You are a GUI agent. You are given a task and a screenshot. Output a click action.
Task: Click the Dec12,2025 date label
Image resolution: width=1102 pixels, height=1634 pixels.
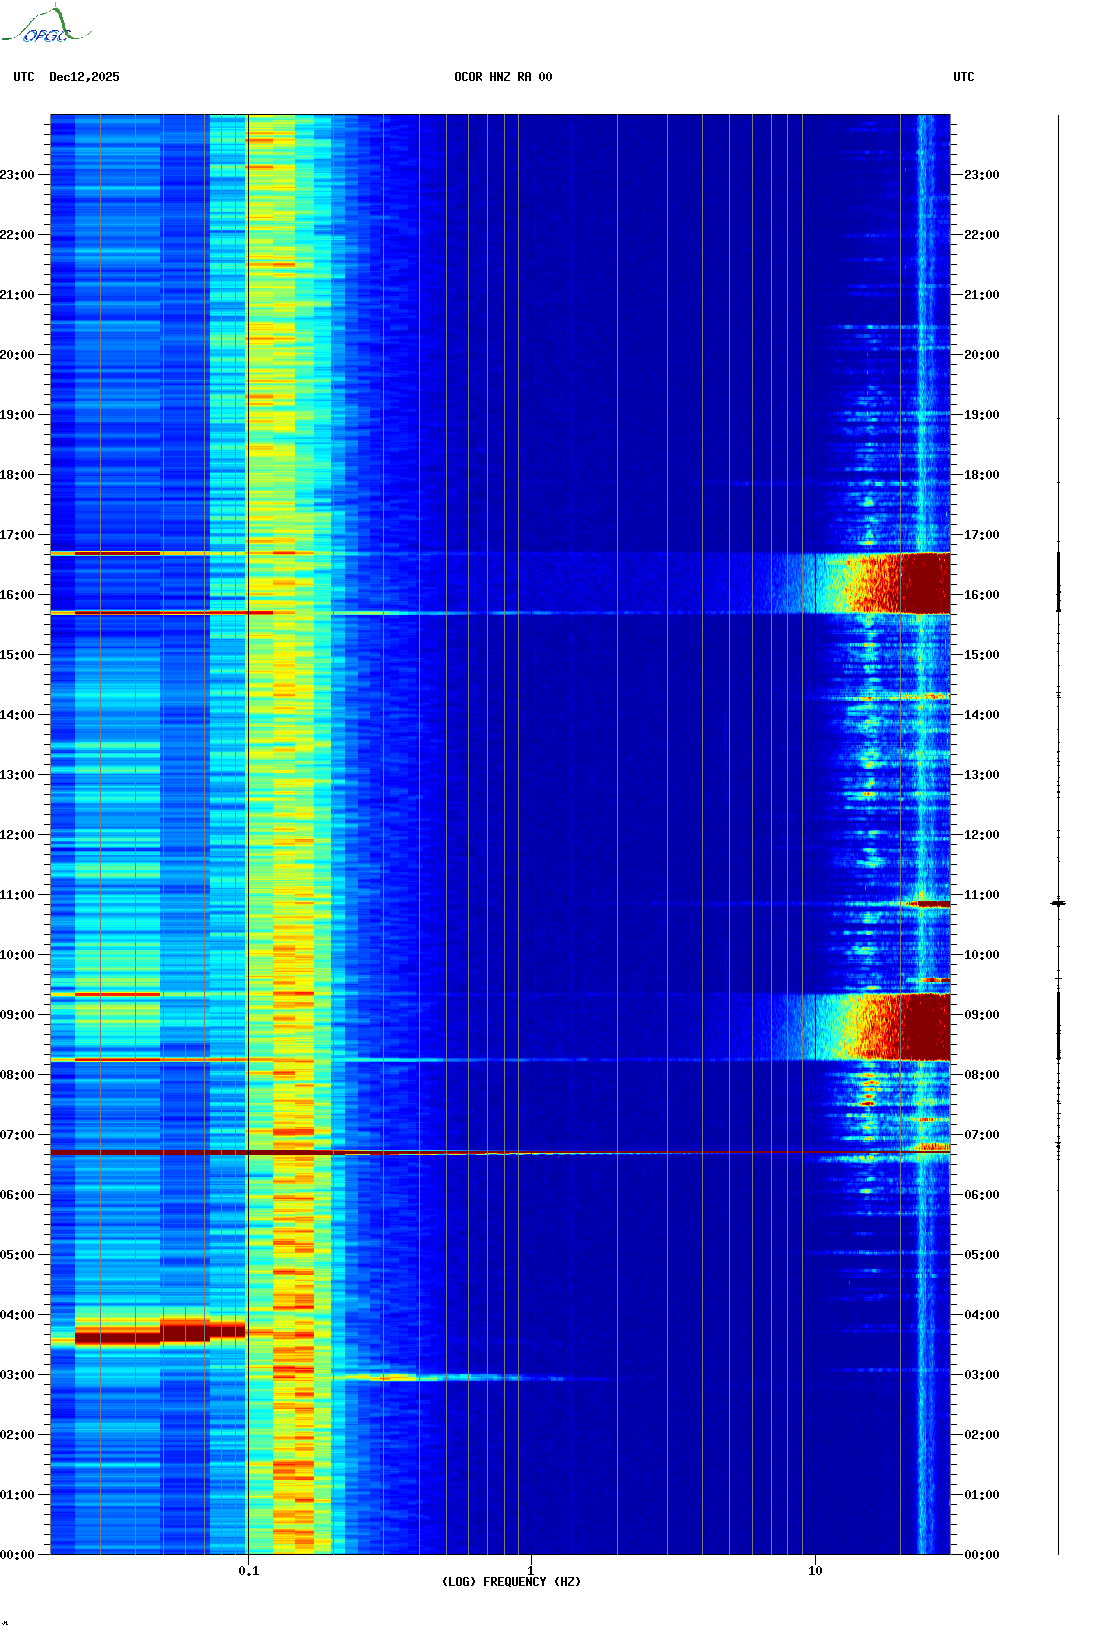pyautogui.click(x=84, y=77)
